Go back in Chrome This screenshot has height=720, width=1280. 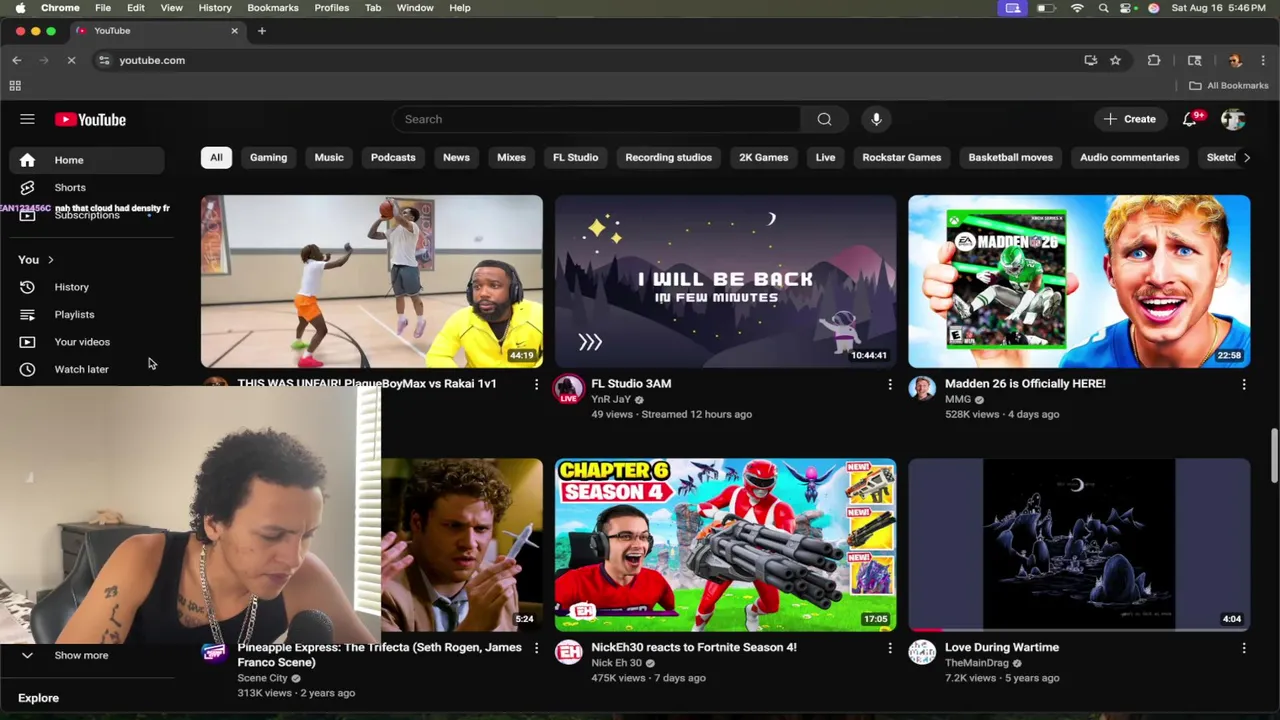[x=17, y=60]
